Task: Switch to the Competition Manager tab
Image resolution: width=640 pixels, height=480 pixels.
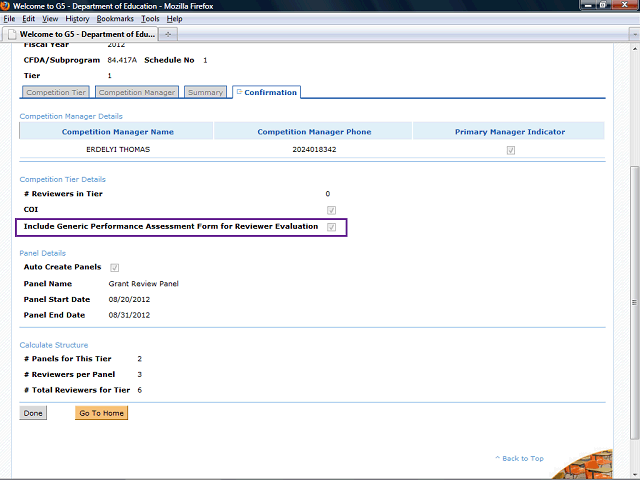Action: click(137, 92)
